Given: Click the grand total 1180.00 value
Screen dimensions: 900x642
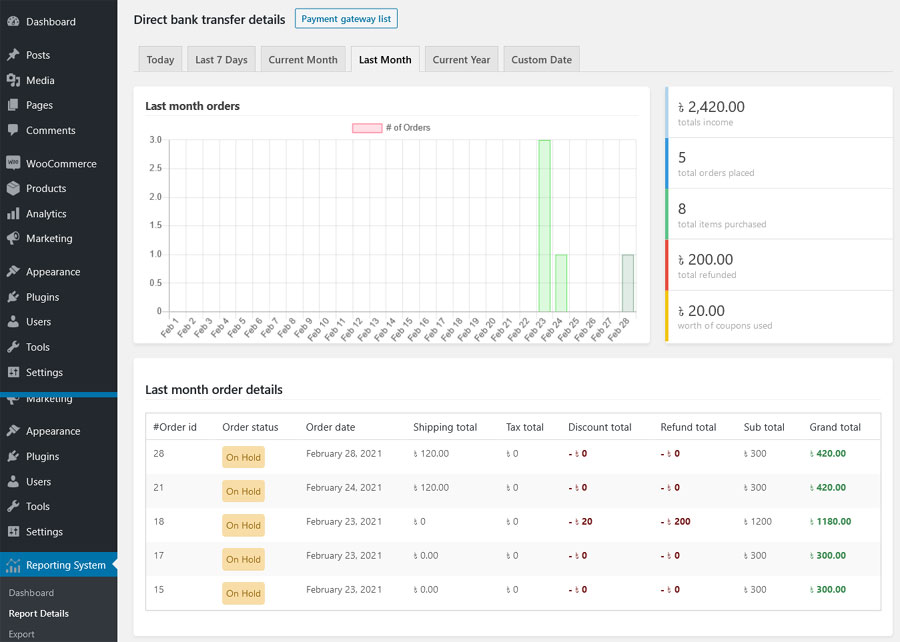Looking at the screenshot, I should click(830, 522).
